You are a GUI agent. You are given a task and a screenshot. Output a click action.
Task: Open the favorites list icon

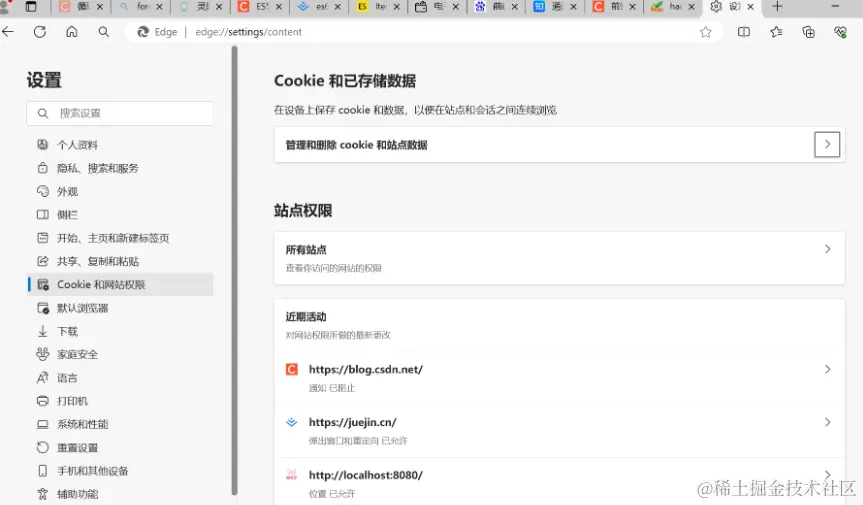click(776, 32)
